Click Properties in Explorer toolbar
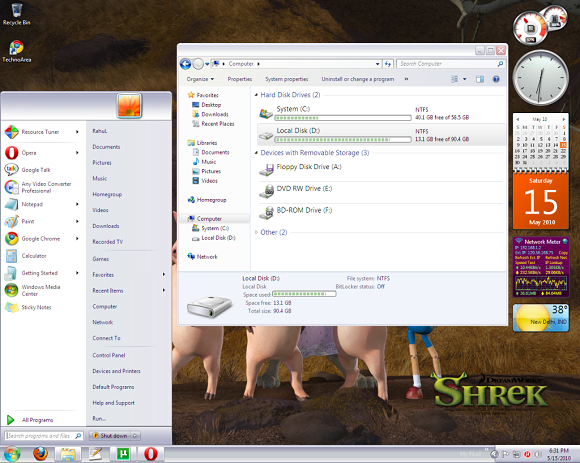The width and height of the screenshot is (580, 463). point(240,79)
